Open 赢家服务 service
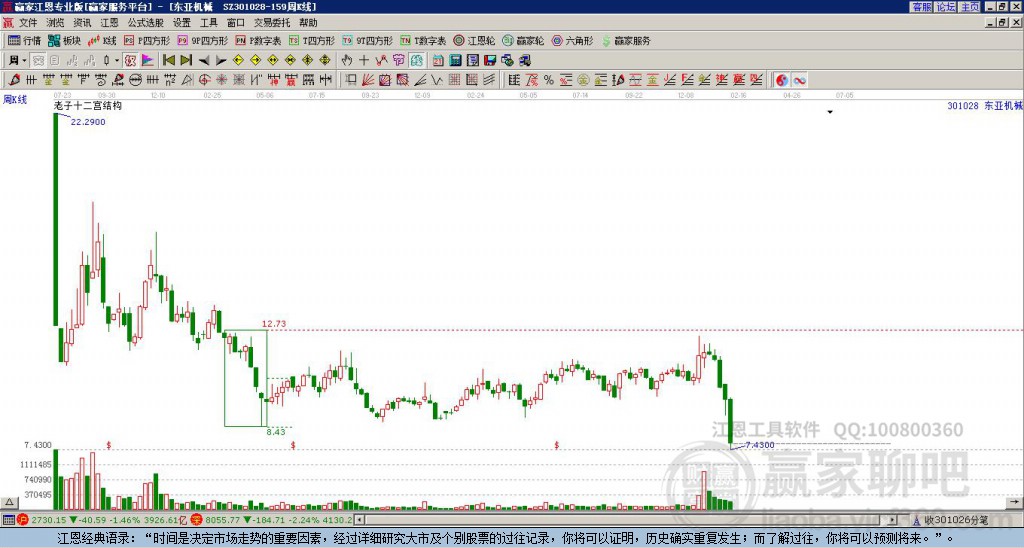The height and width of the screenshot is (548, 1024). tap(626, 40)
